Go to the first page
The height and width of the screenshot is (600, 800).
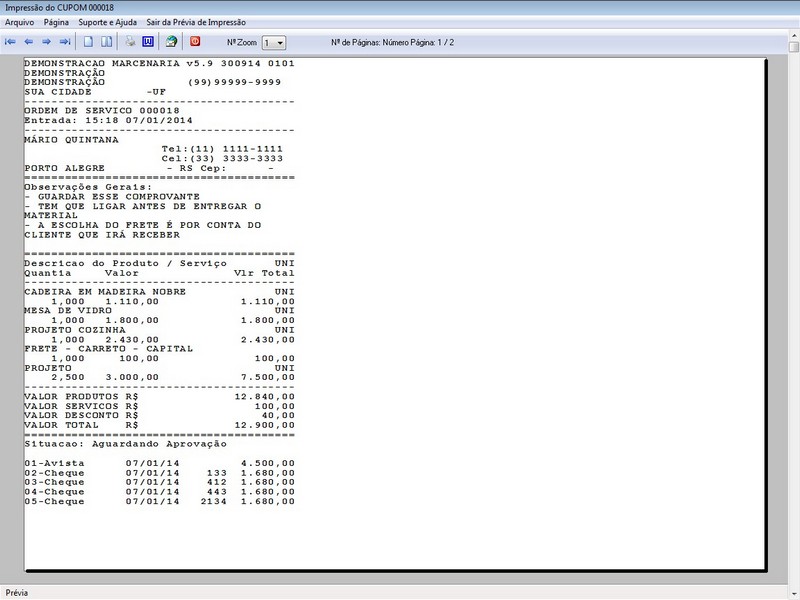pos(10,41)
